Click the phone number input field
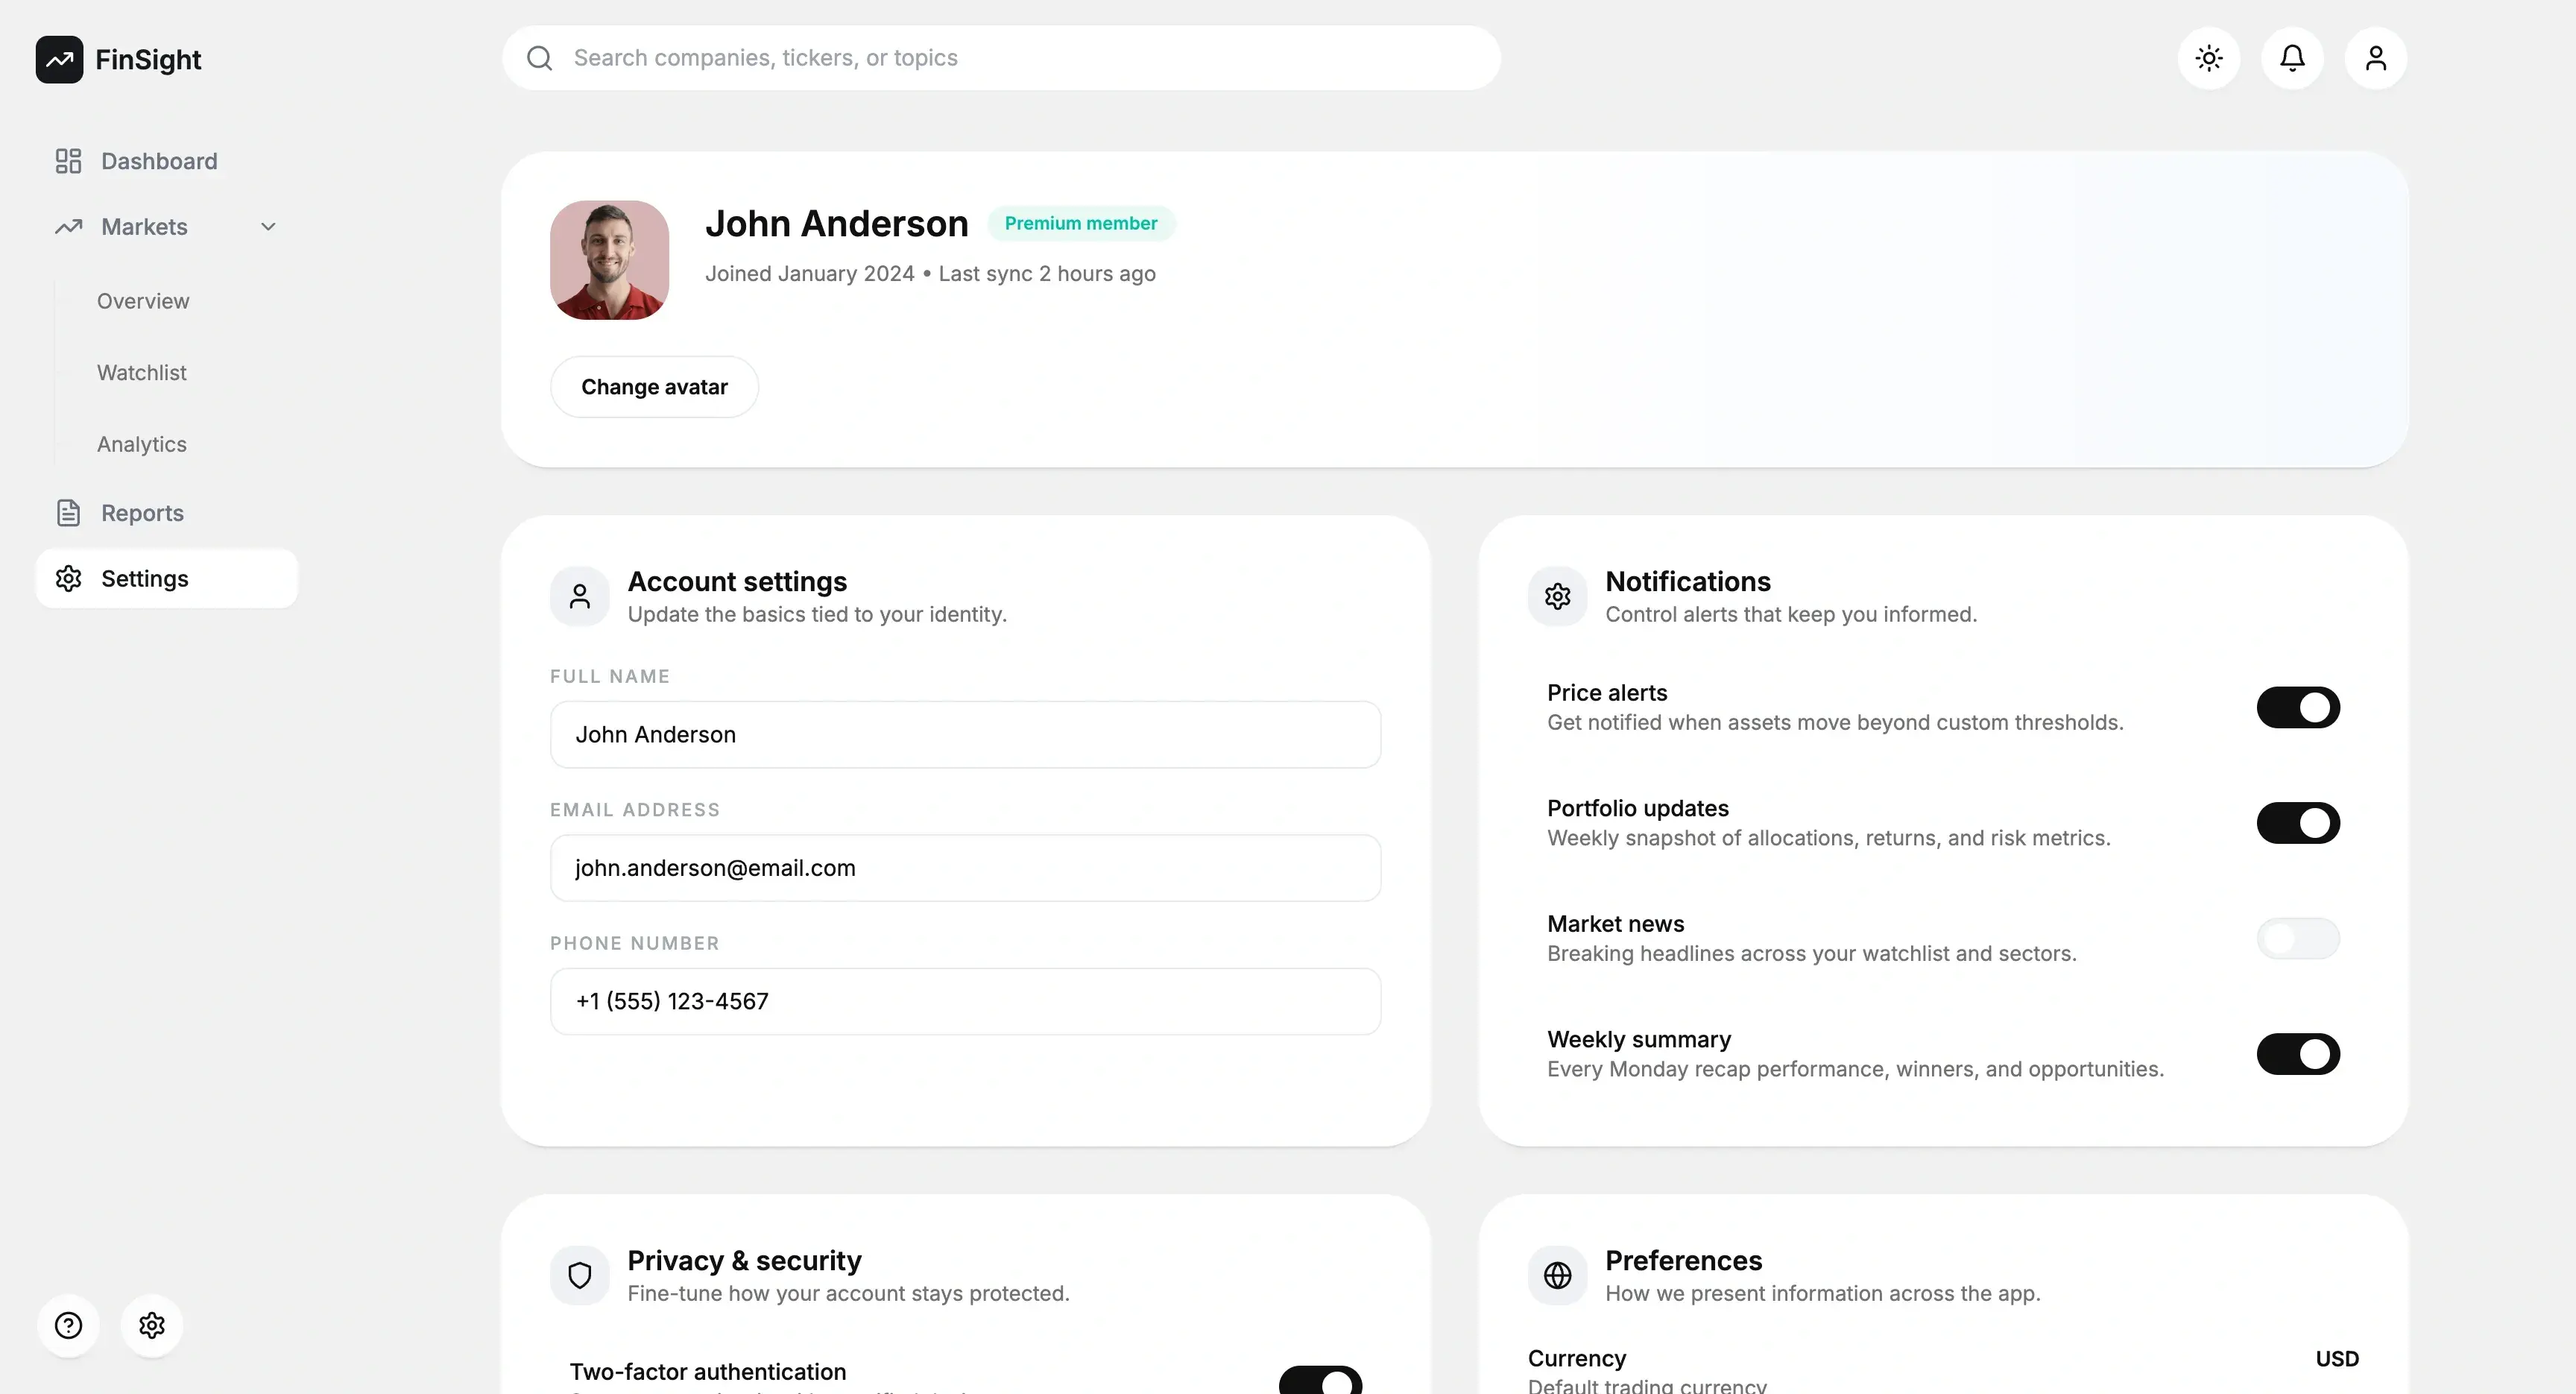 (x=964, y=1001)
